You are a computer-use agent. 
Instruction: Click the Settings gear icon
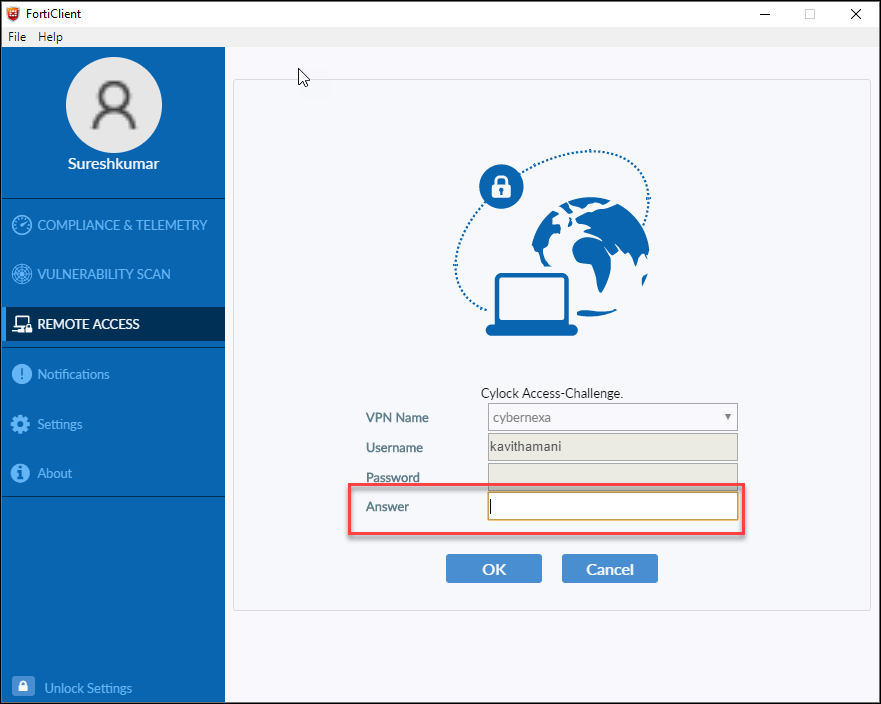tap(21, 424)
